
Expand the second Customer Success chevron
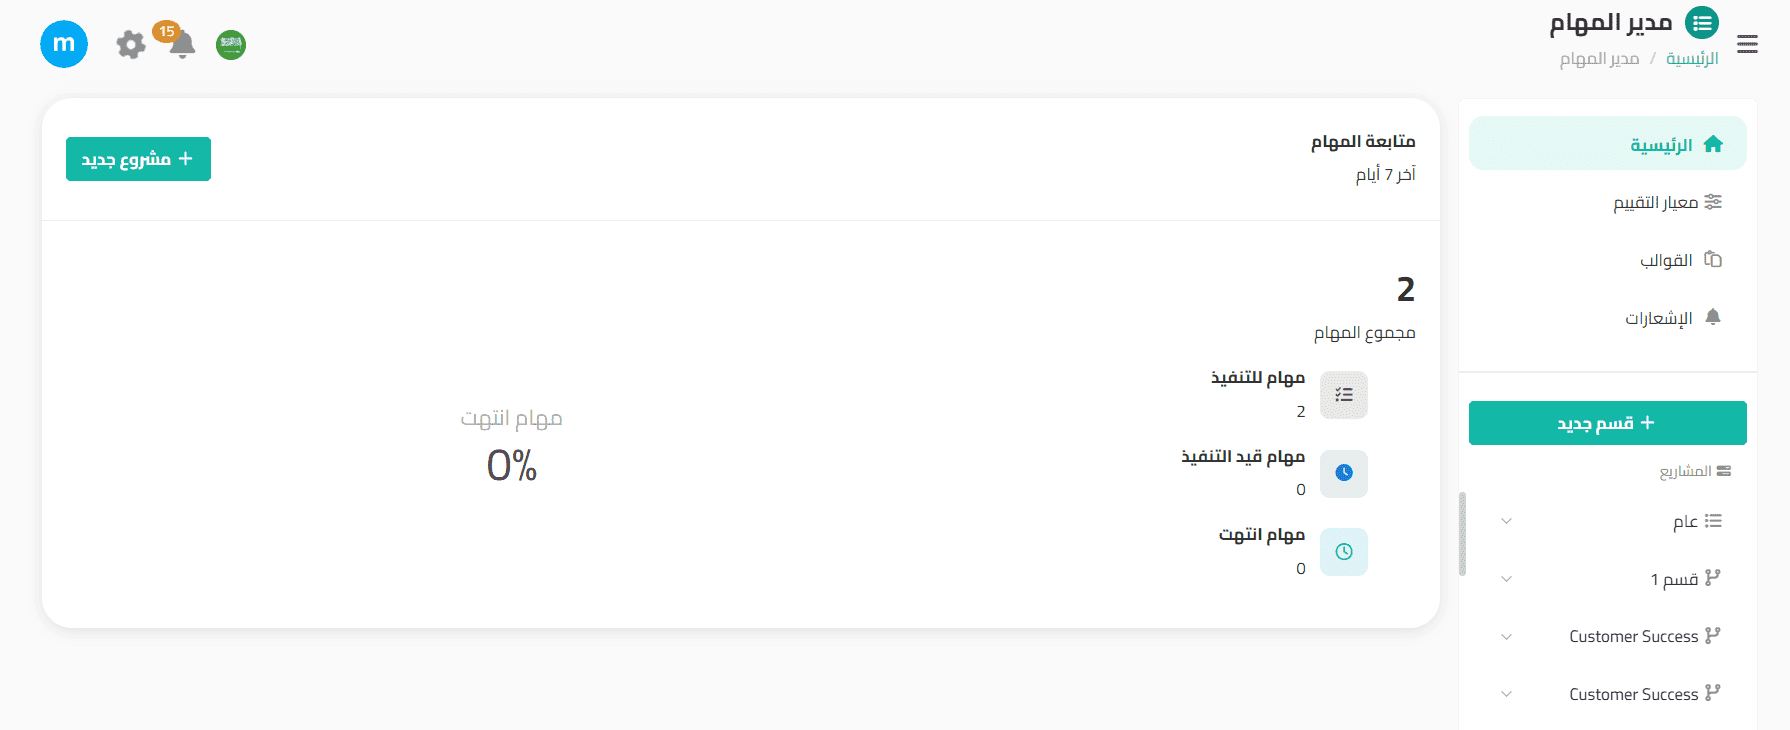(1506, 694)
